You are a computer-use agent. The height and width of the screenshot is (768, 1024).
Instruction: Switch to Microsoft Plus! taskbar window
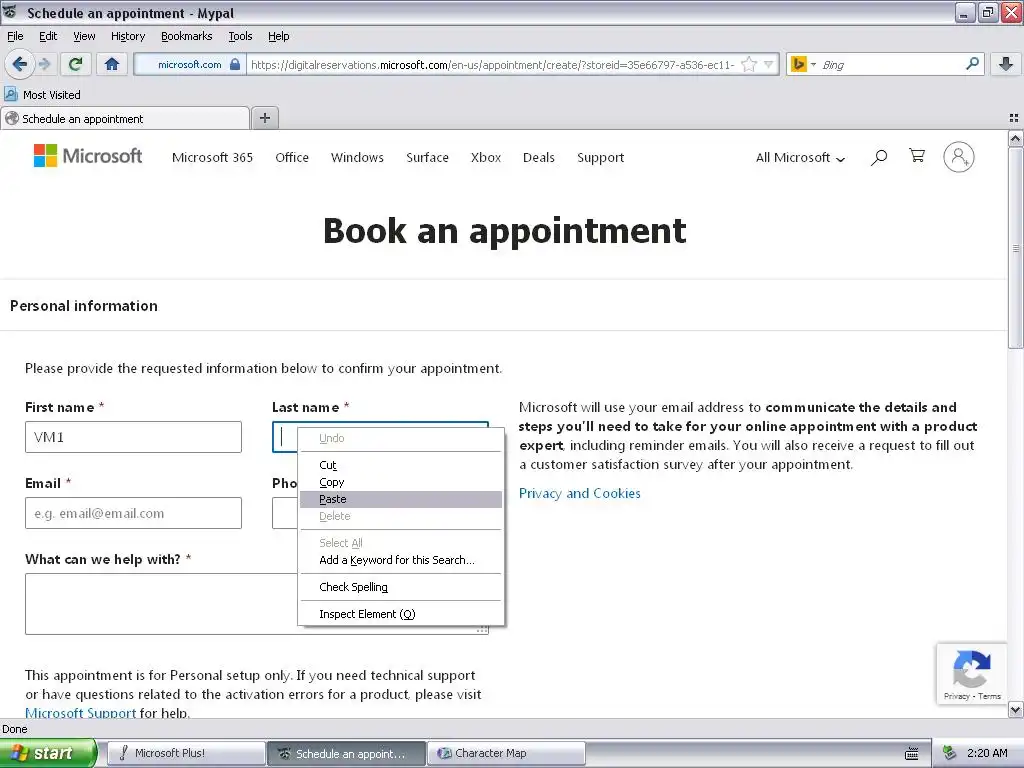(x=185, y=753)
